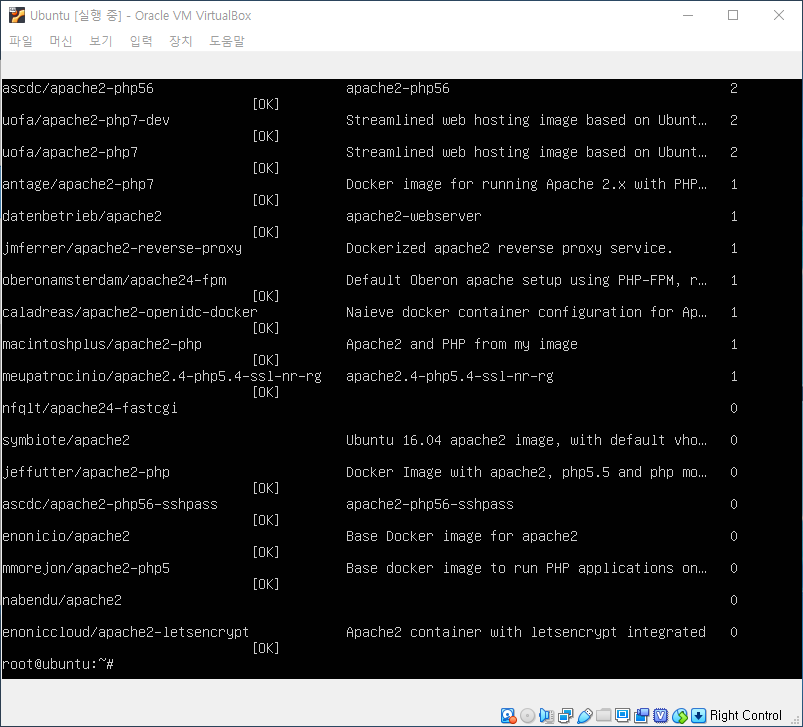
Task: Click the display status icon
Action: point(622,715)
